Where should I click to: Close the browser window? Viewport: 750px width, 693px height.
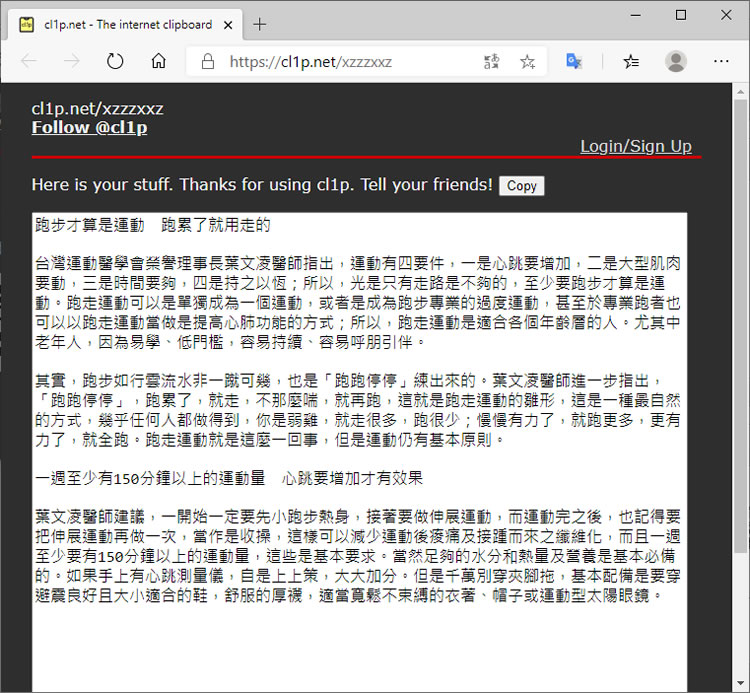[726, 15]
